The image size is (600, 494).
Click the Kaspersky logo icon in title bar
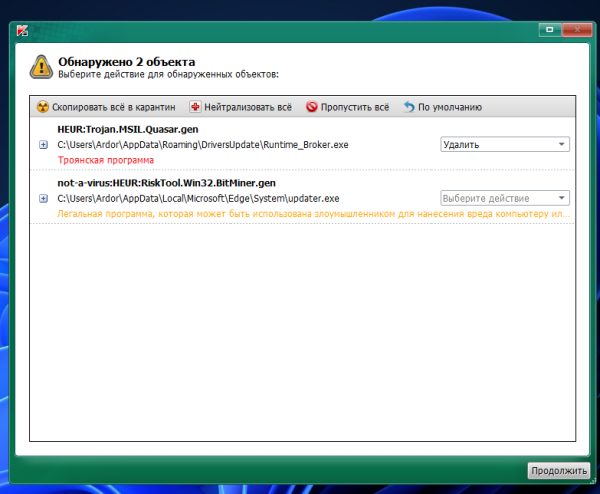coord(22,31)
